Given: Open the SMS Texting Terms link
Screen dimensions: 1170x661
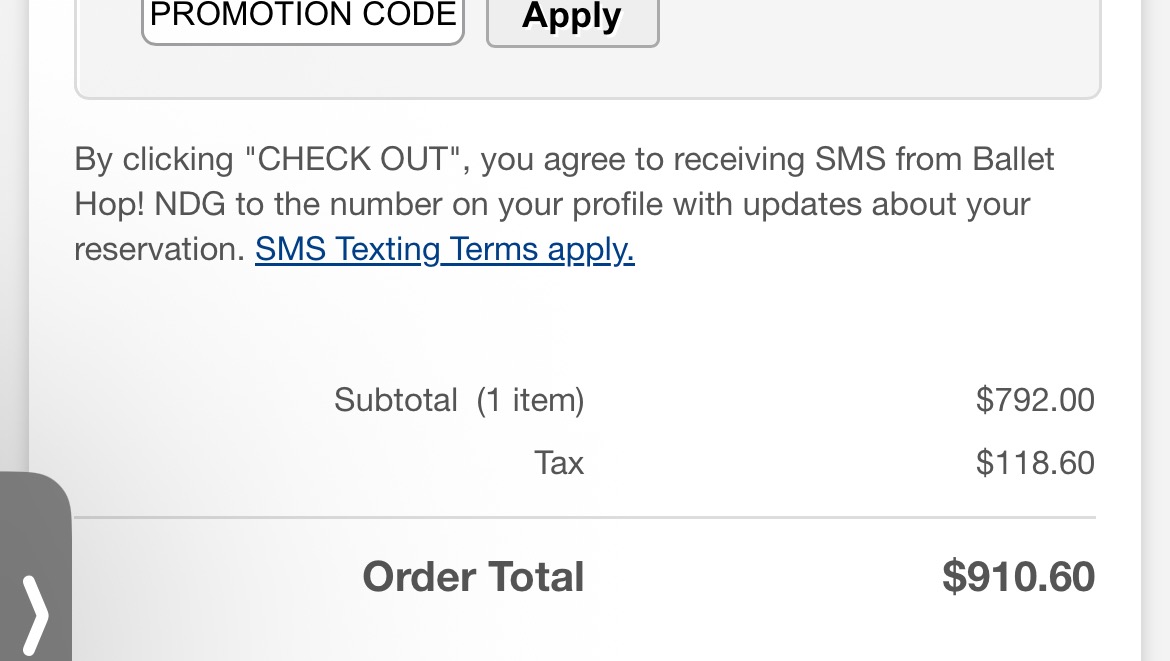Looking at the screenshot, I should pyautogui.click(x=444, y=249).
